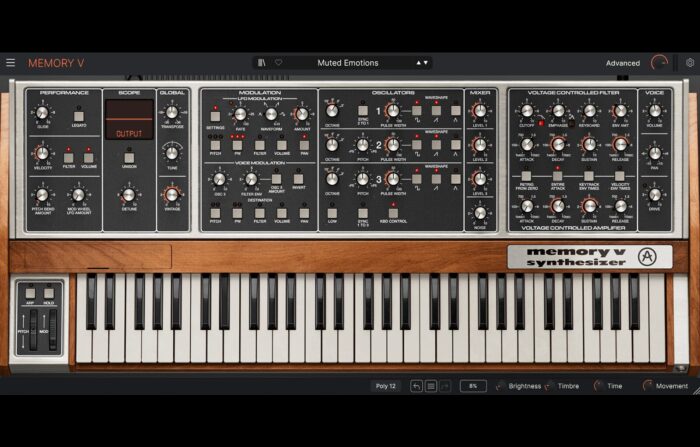The height and width of the screenshot is (447, 700).
Task: Toggle Voice Modulation Osc 3 Amount button
Action: click(277, 179)
